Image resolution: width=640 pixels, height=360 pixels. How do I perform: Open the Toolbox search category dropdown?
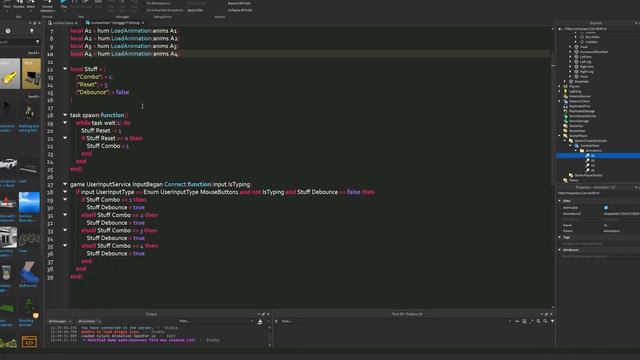pos(38,42)
